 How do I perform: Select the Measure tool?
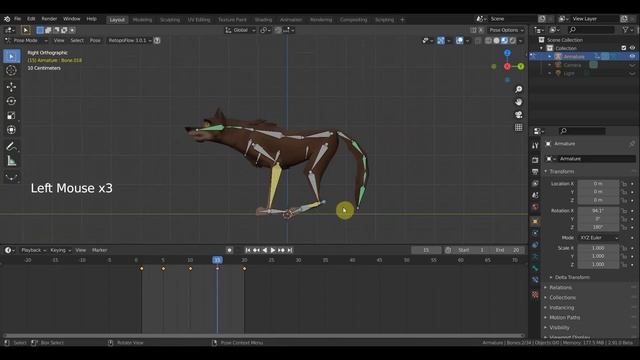click(11, 161)
